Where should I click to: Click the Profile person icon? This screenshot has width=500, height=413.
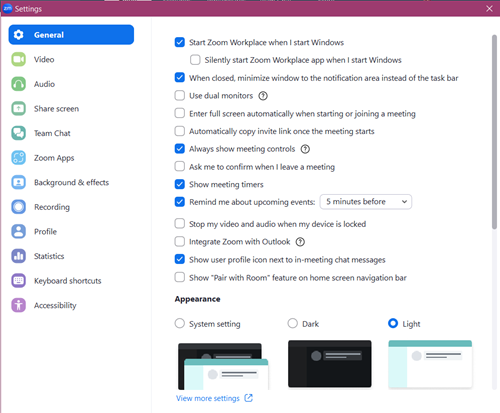coord(19,231)
